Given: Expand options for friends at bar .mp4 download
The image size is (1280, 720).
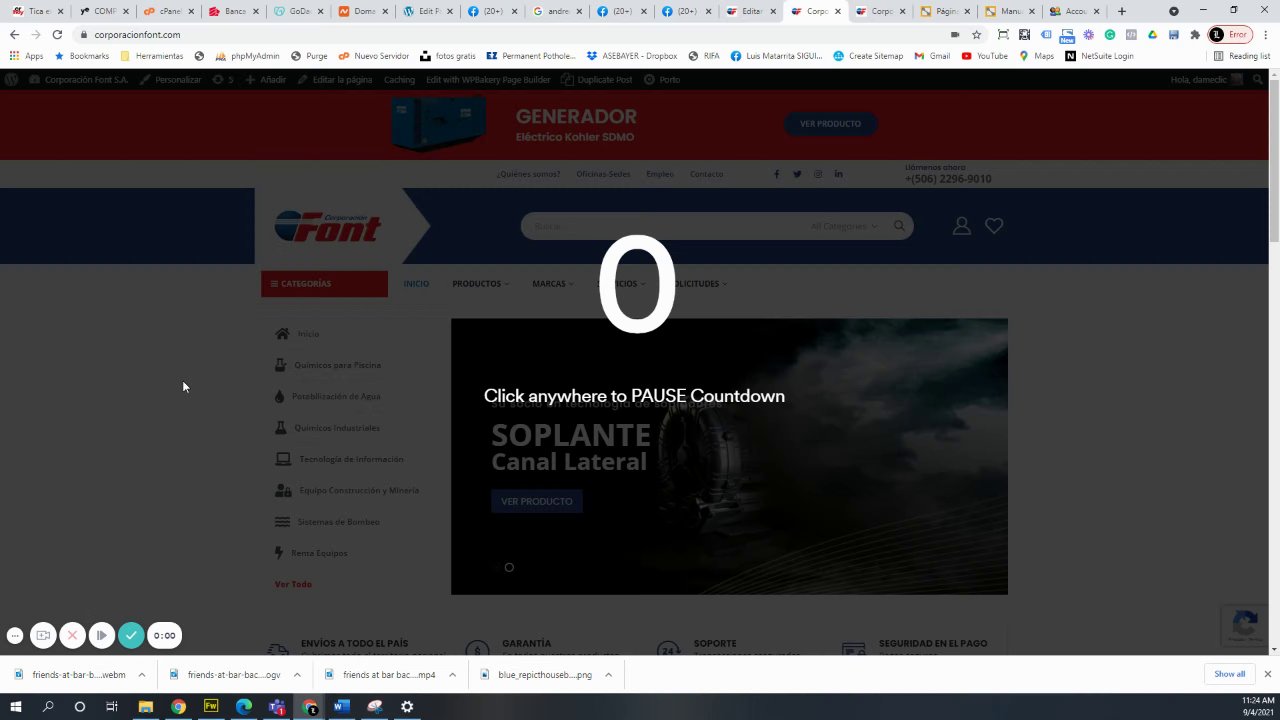Looking at the screenshot, I should (x=452, y=675).
